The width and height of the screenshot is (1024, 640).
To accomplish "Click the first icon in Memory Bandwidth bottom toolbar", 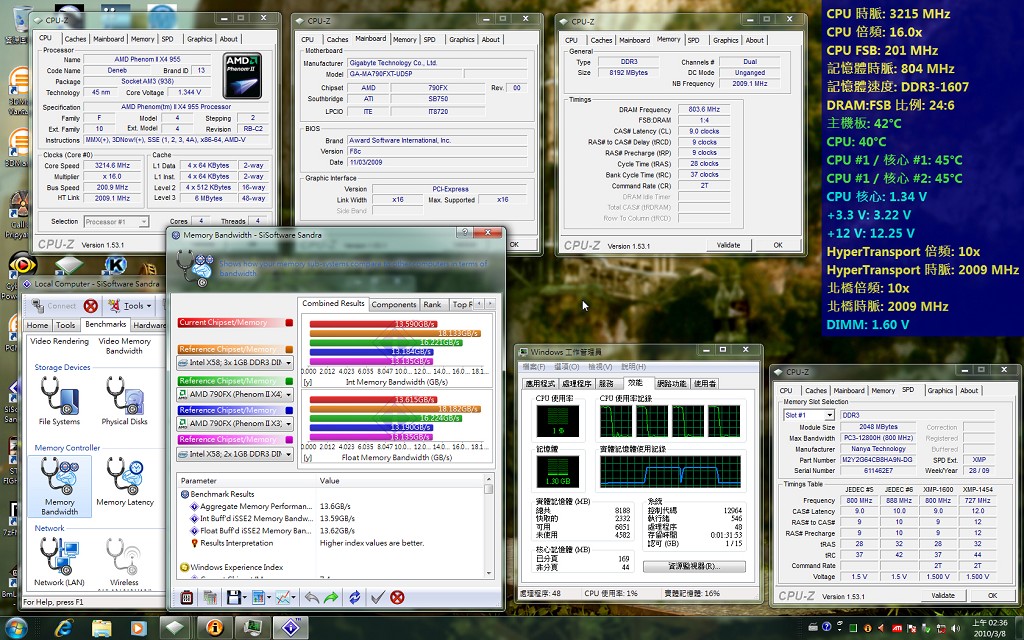I will pyautogui.click(x=187, y=597).
